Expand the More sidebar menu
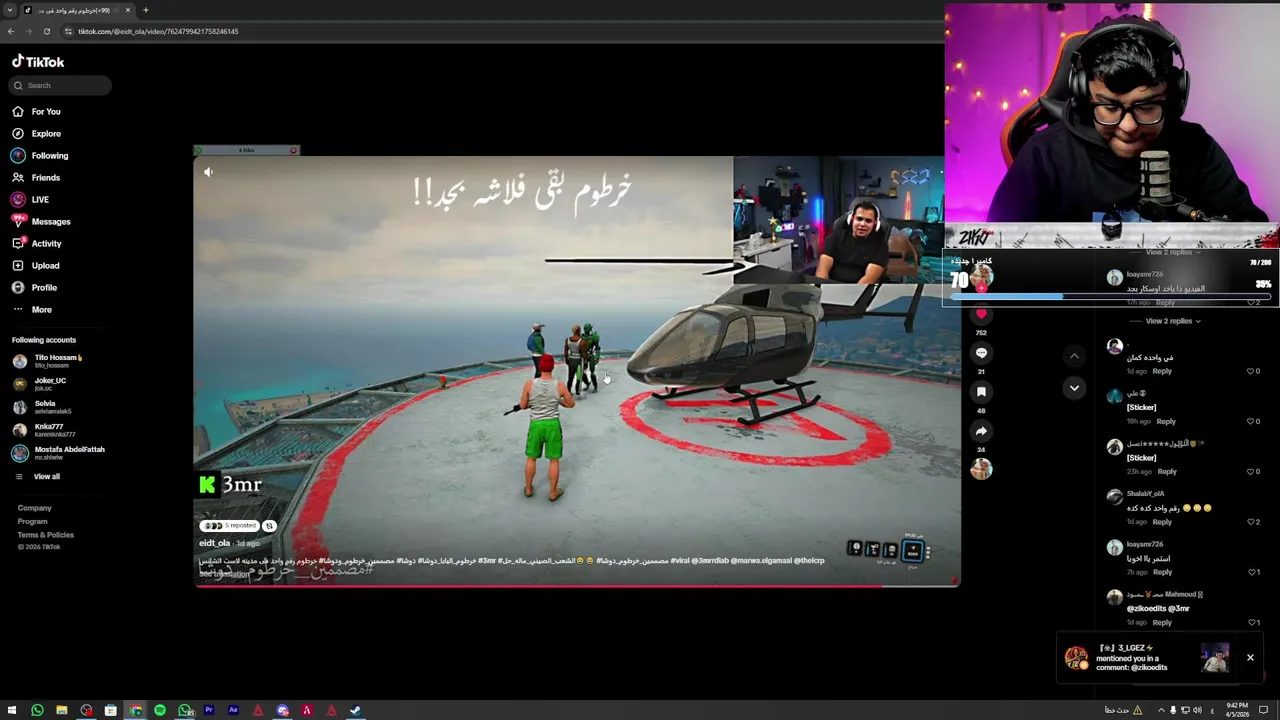Screen dimensions: 1280x720 click(32, 310)
